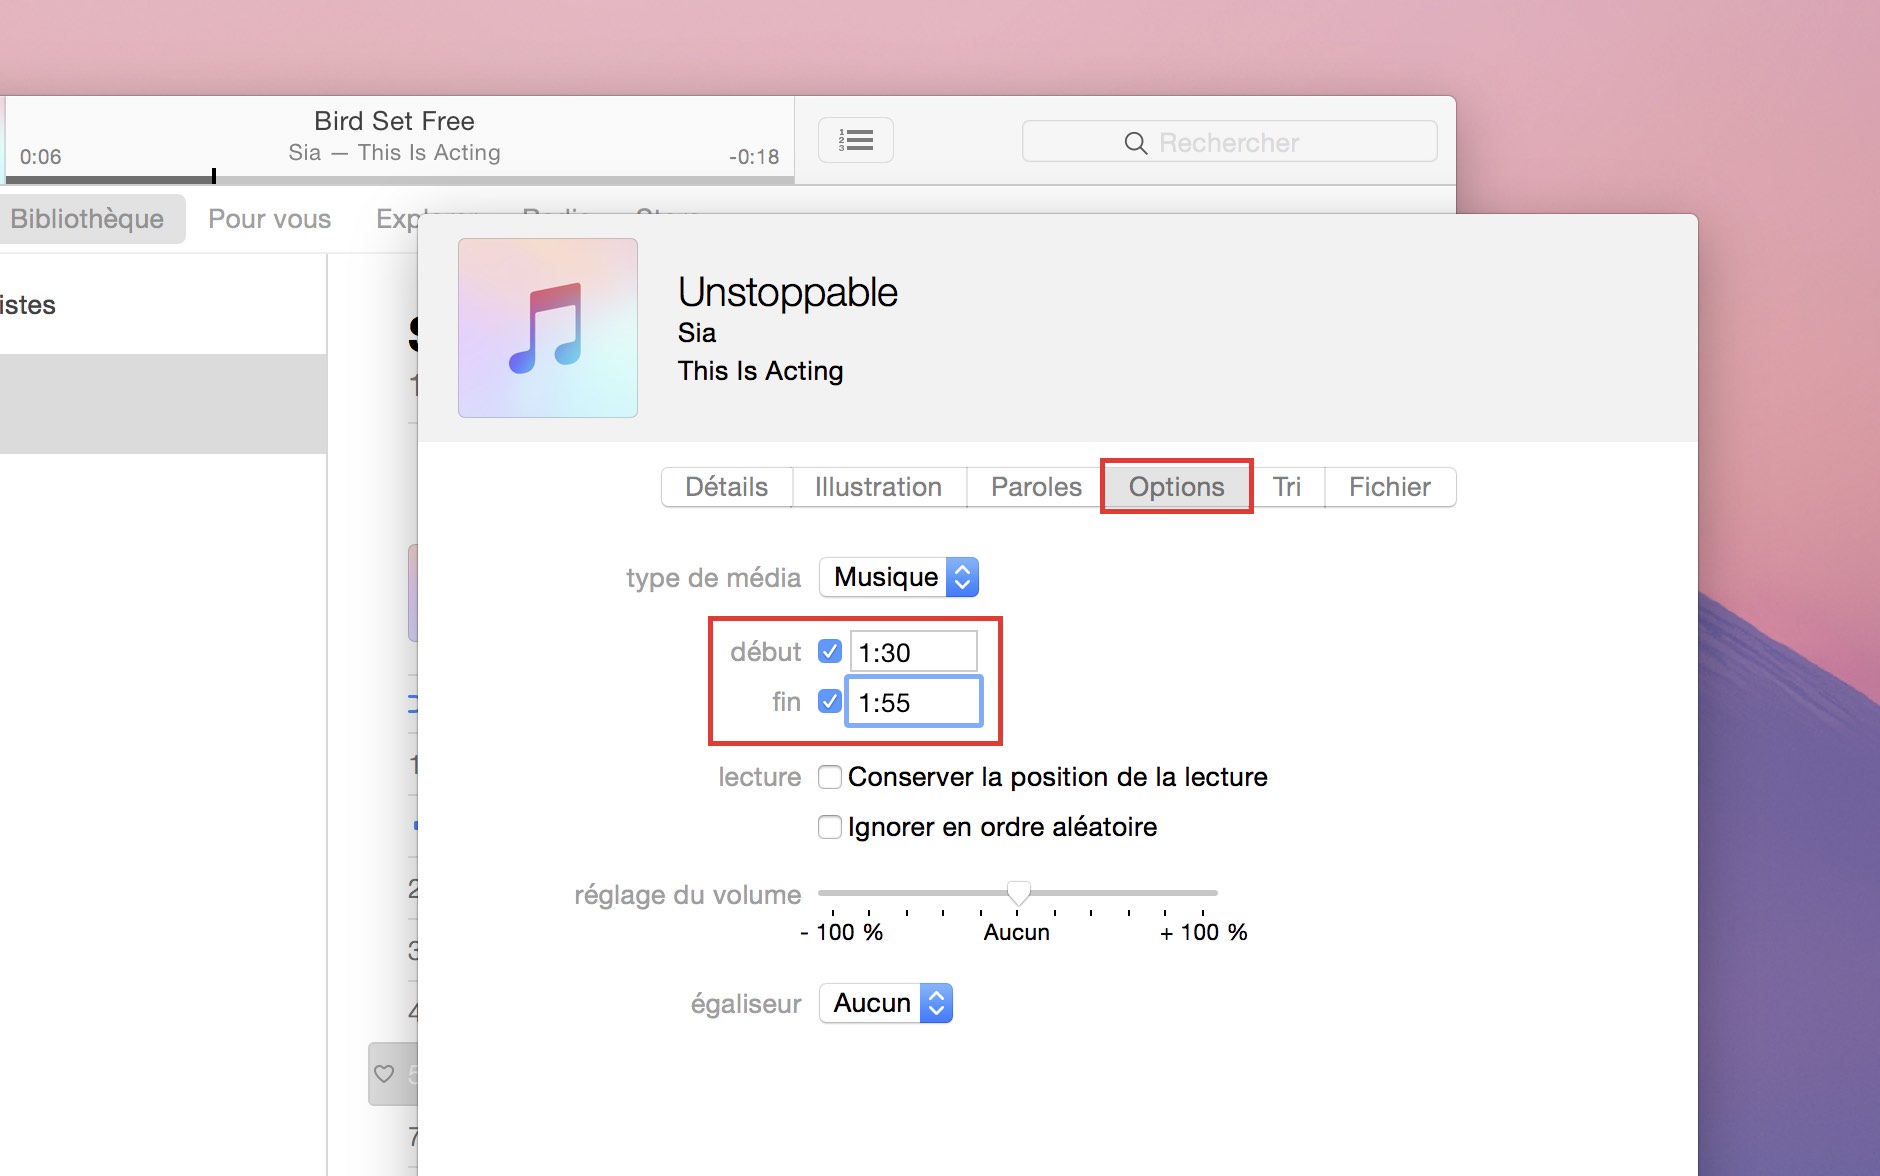Viewport: 1880px width, 1176px height.
Task: Click the -0:18 remaining time
Action: [x=754, y=157]
